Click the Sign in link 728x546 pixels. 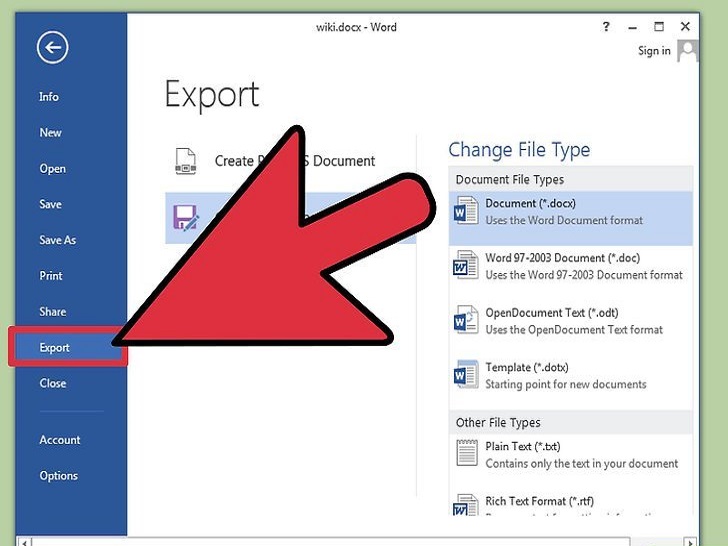[x=654, y=51]
